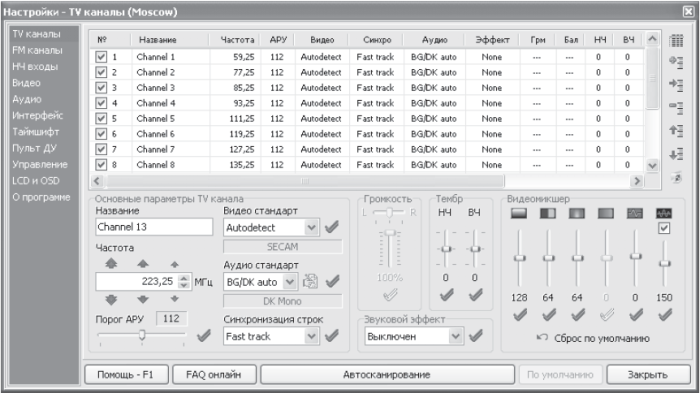Click the copy icon next to Аудио стандарт
Image resolution: width=700 pixels, height=393 pixels.
(x=310, y=281)
